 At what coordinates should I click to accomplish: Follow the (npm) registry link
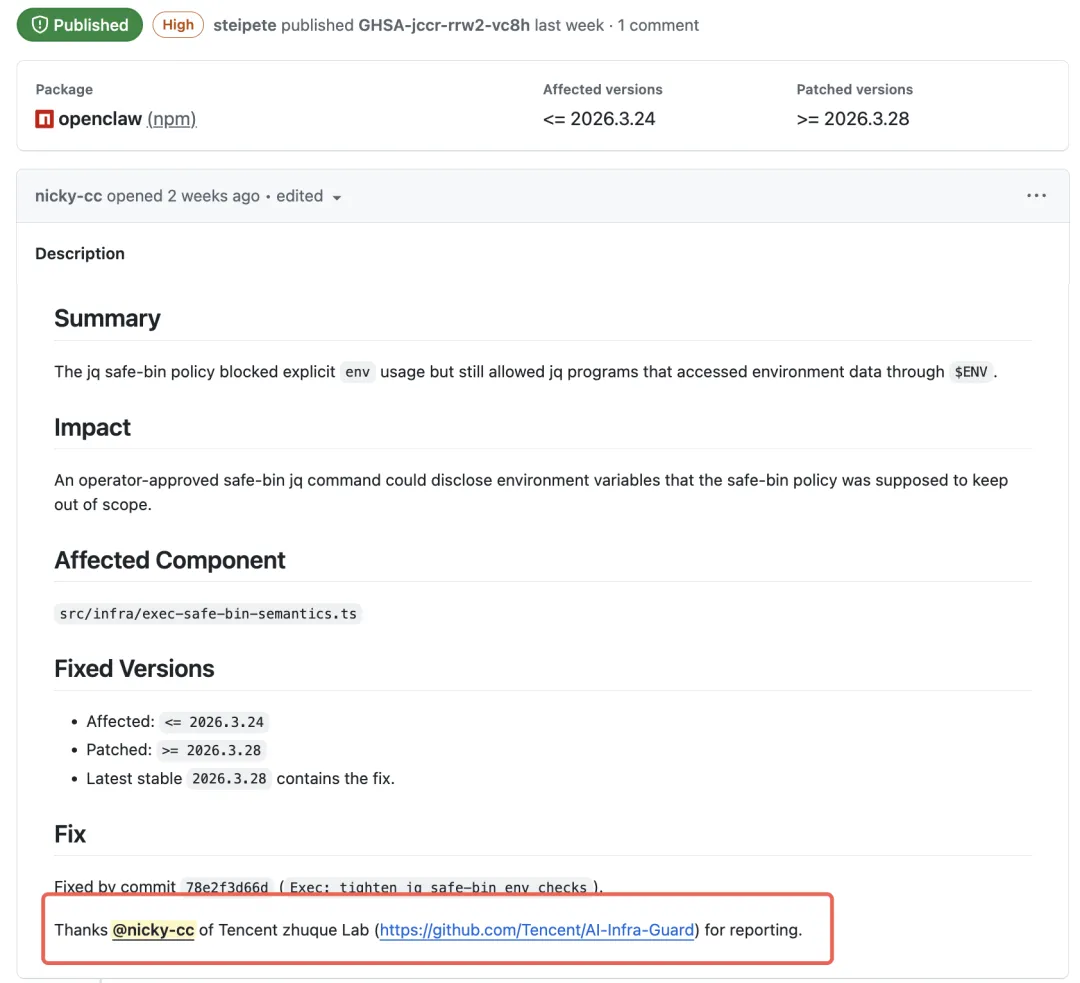point(171,119)
